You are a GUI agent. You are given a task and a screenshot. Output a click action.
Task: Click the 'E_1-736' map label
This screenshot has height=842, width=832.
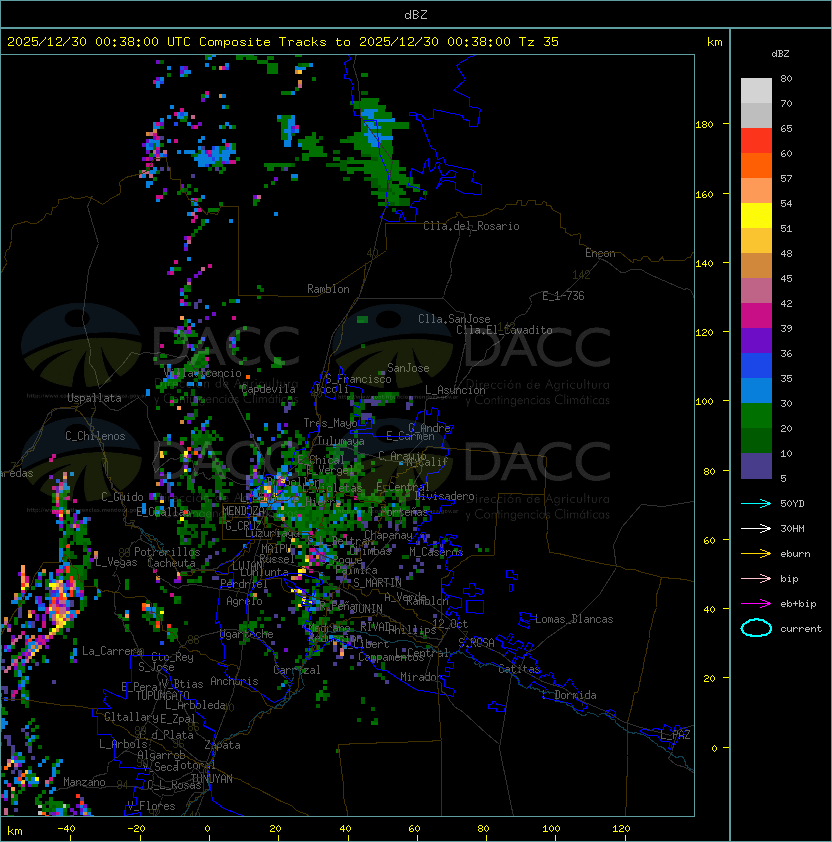tap(563, 295)
